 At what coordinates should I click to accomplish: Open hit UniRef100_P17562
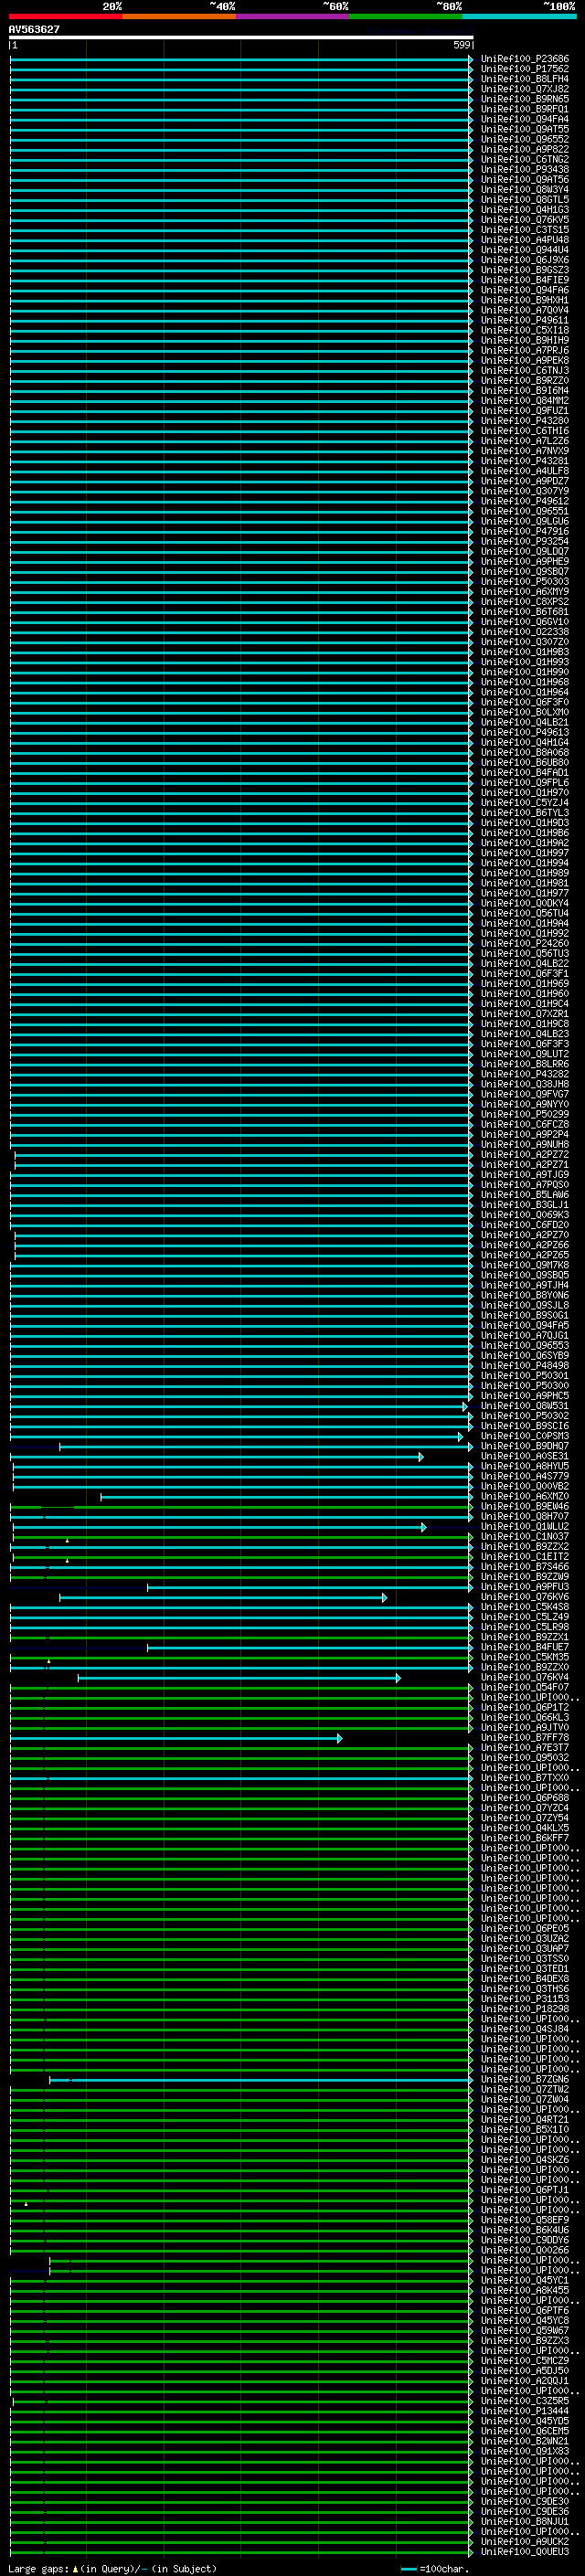click(x=524, y=69)
